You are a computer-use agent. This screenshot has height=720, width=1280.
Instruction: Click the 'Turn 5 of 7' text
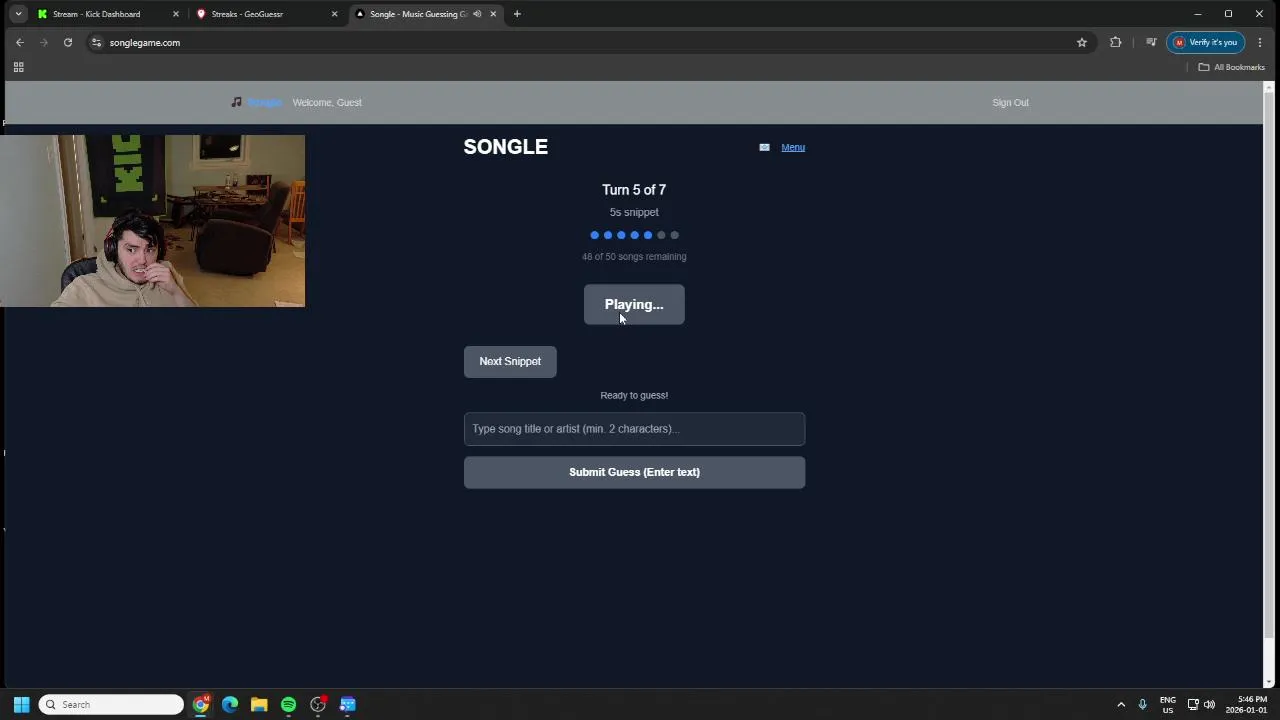pyautogui.click(x=634, y=190)
